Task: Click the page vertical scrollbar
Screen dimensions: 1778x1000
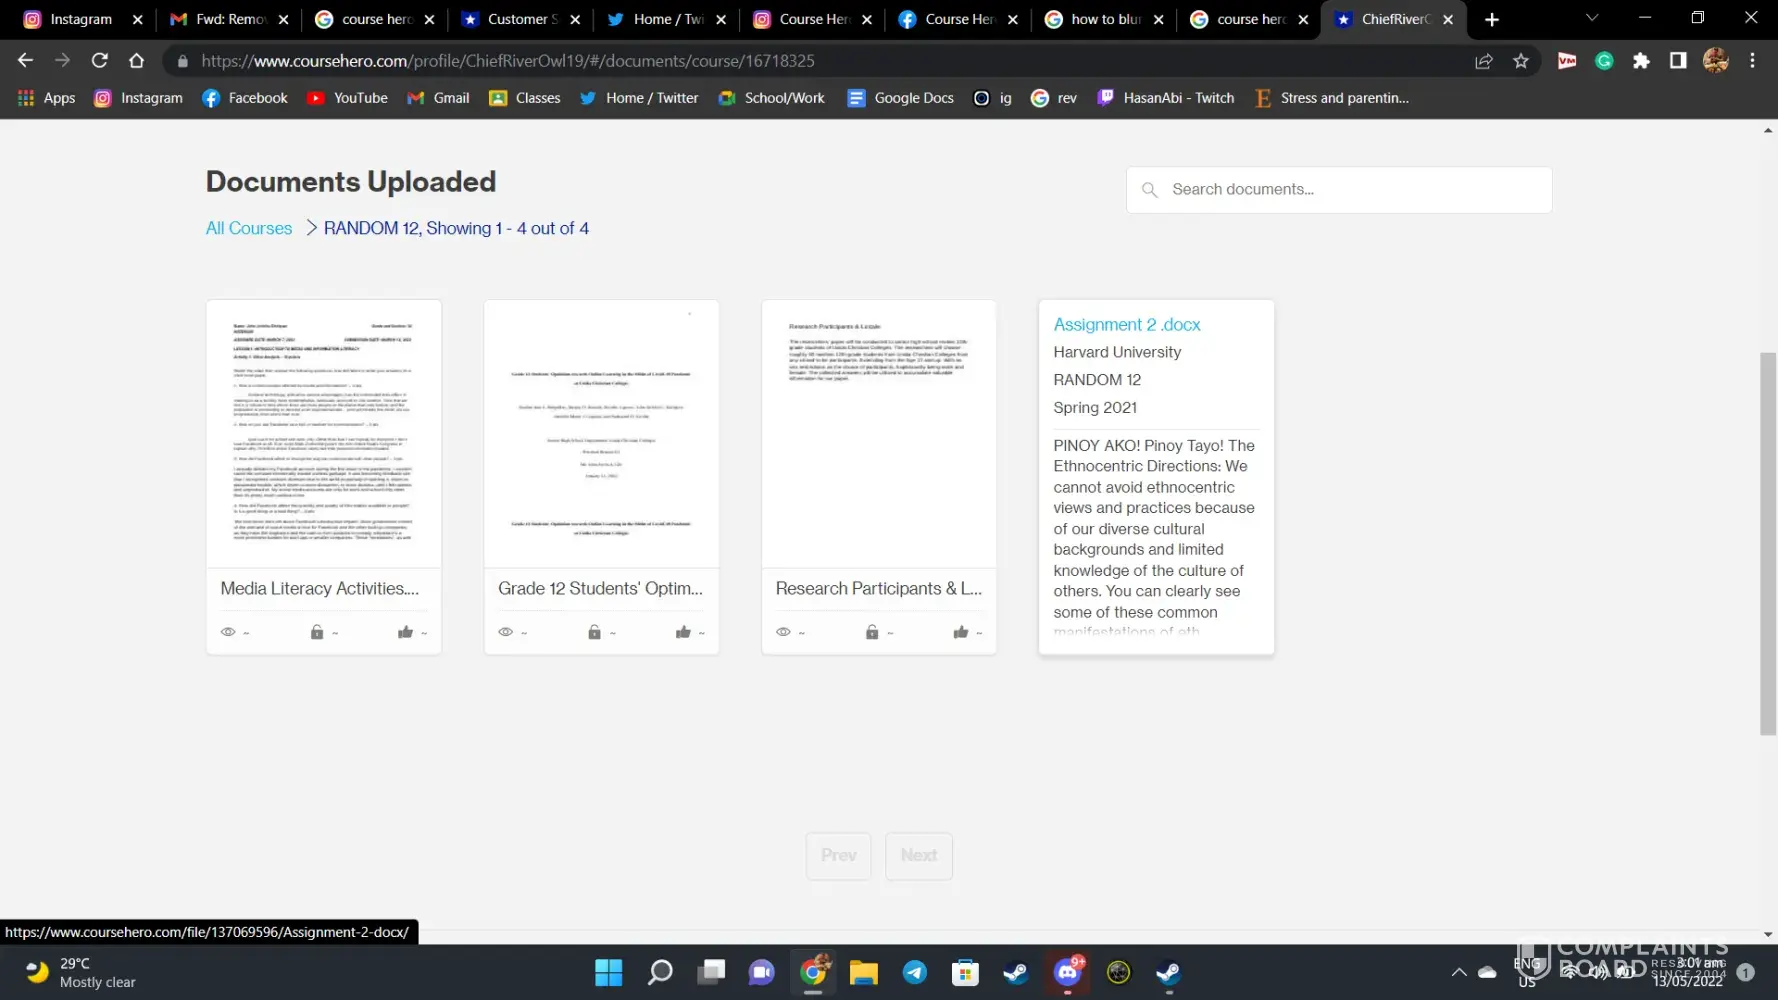Action: (1768, 543)
